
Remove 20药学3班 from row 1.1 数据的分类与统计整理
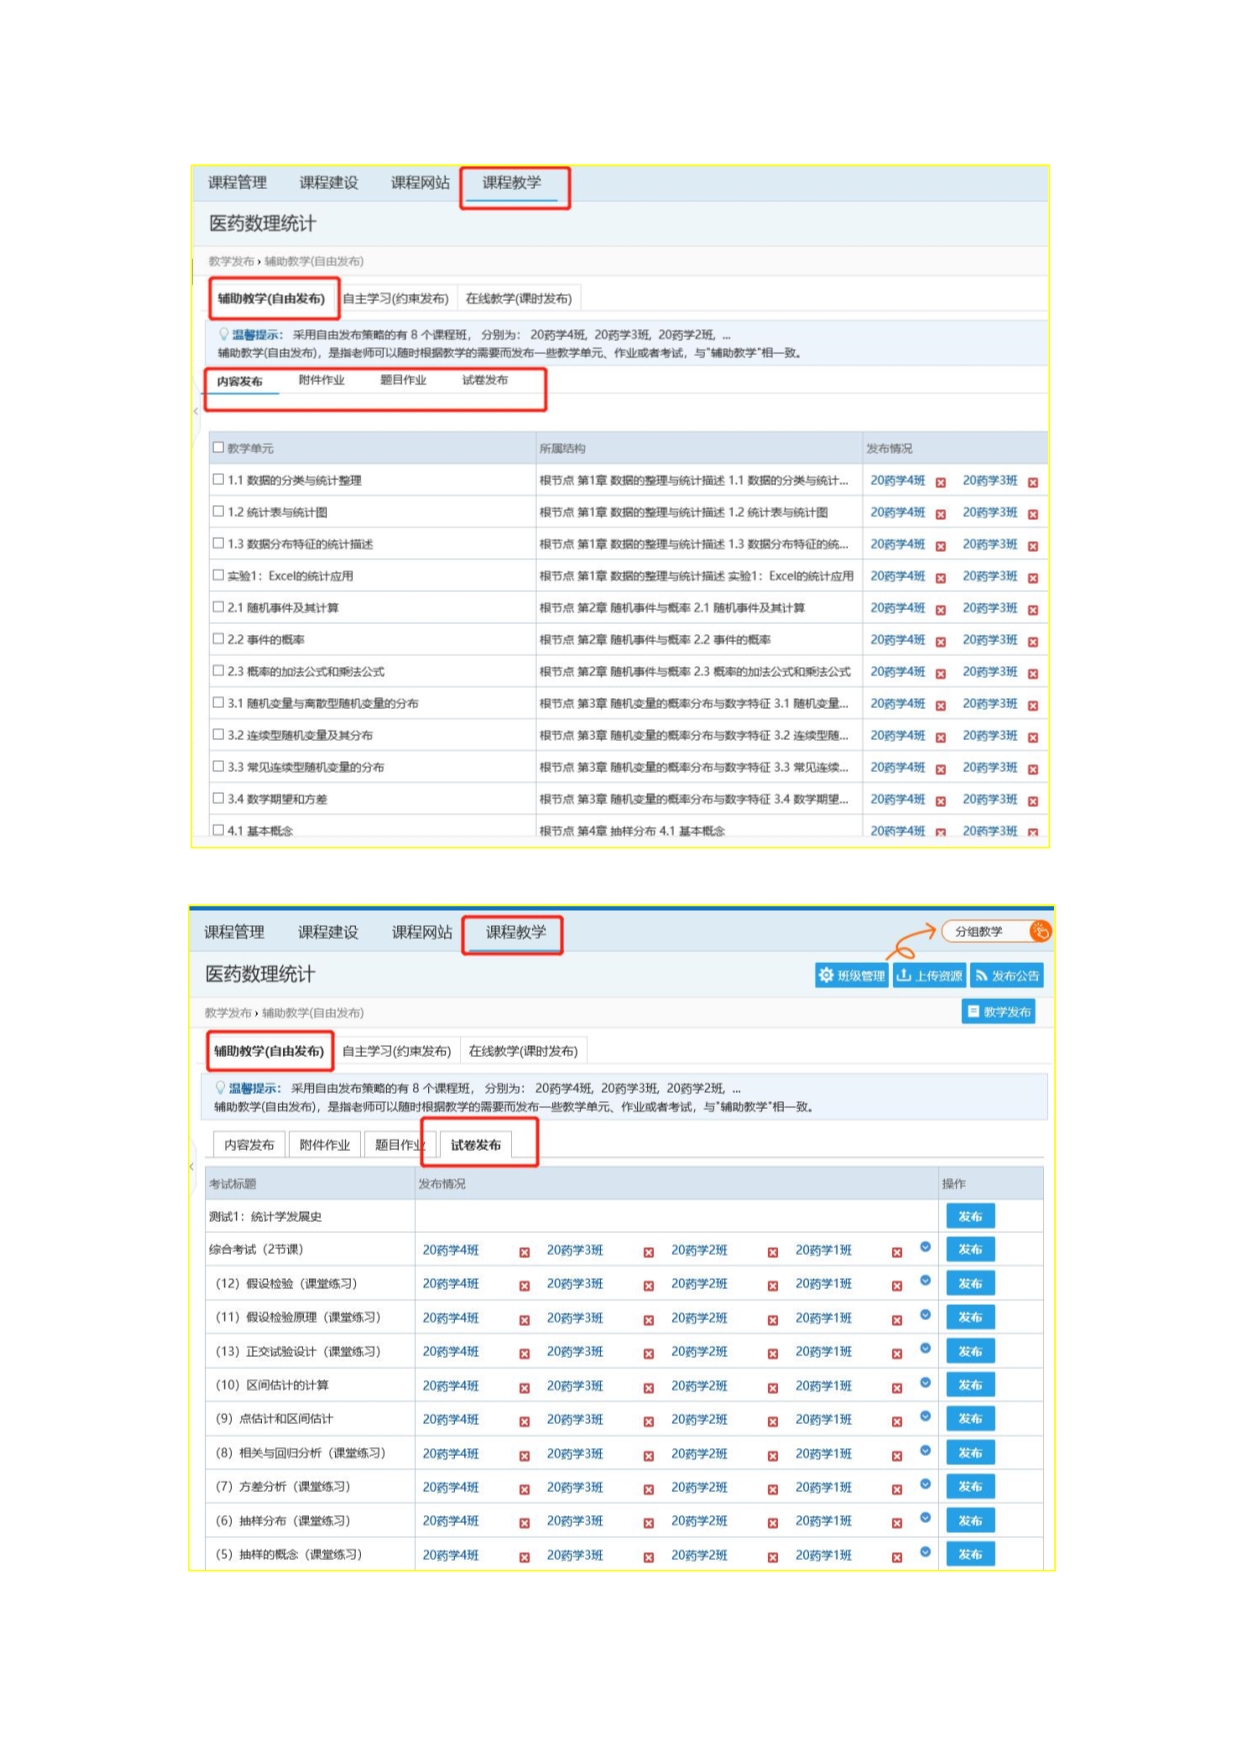click(x=1032, y=483)
